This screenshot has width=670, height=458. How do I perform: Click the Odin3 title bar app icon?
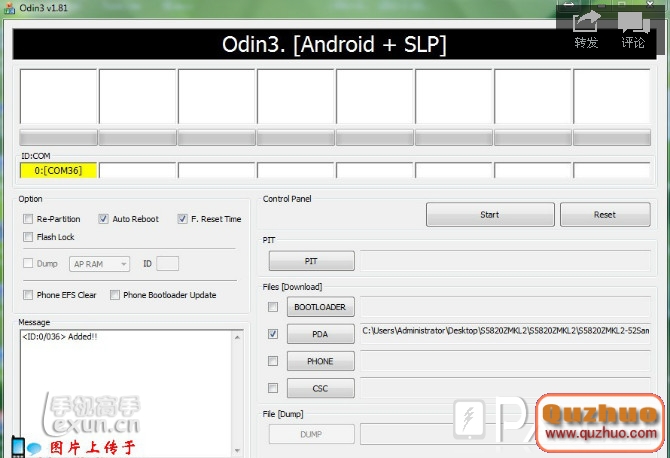coord(9,8)
